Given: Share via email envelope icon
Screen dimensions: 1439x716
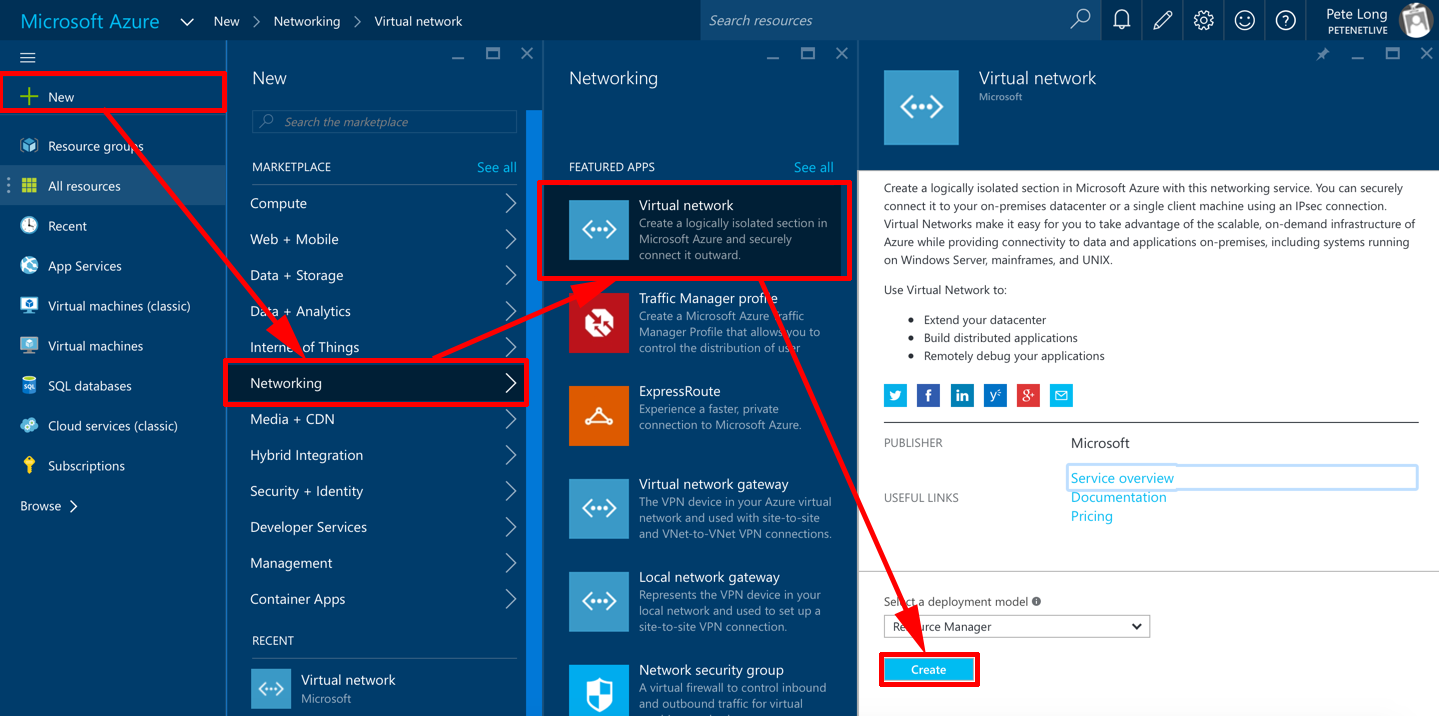Looking at the screenshot, I should [x=1062, y=396].
